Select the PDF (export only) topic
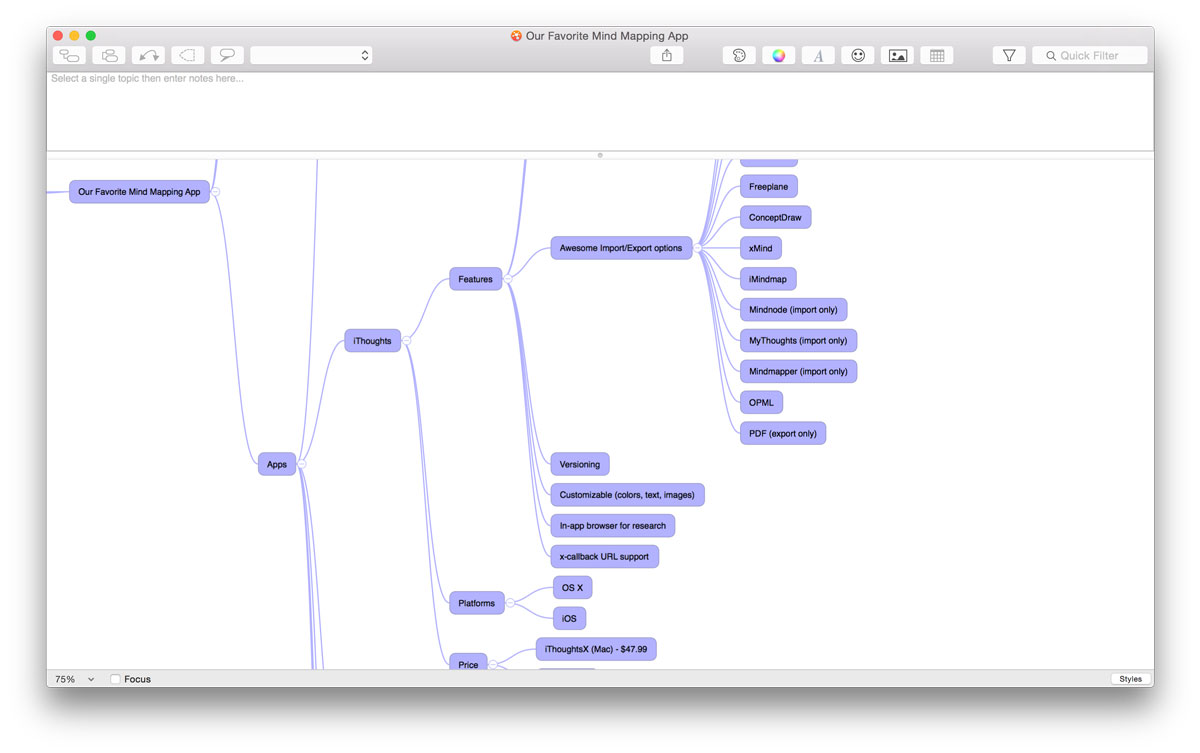Screen dimensions: 1200x753 point(783,433)
